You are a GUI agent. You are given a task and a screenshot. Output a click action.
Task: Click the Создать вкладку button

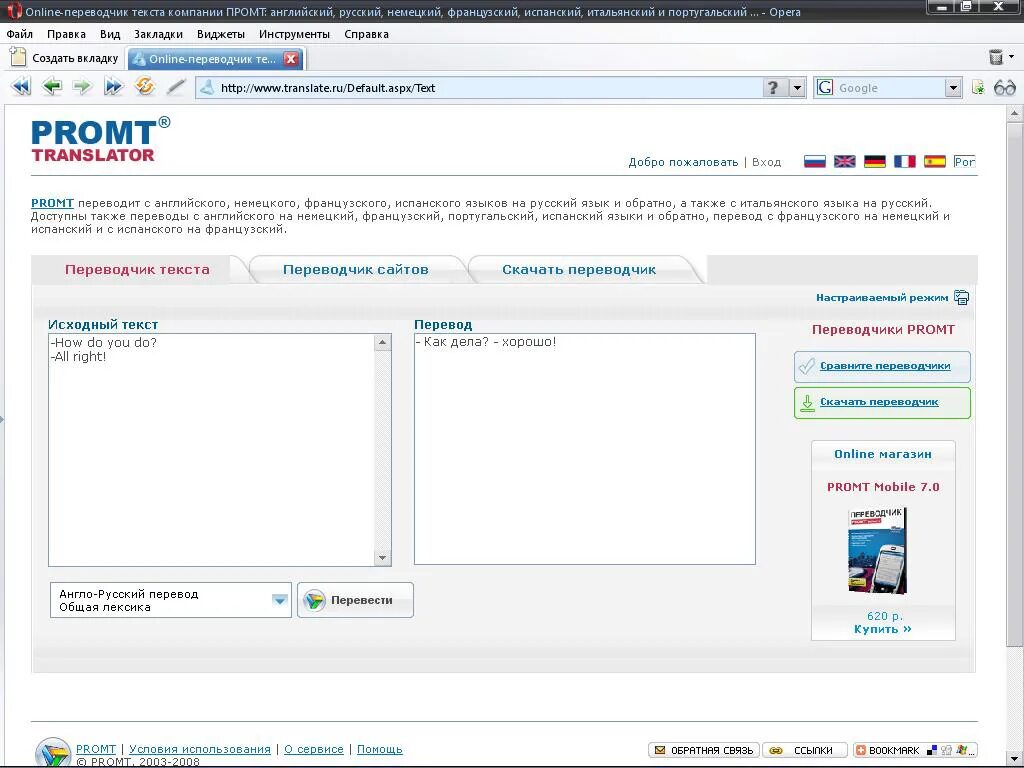[65, 58]
